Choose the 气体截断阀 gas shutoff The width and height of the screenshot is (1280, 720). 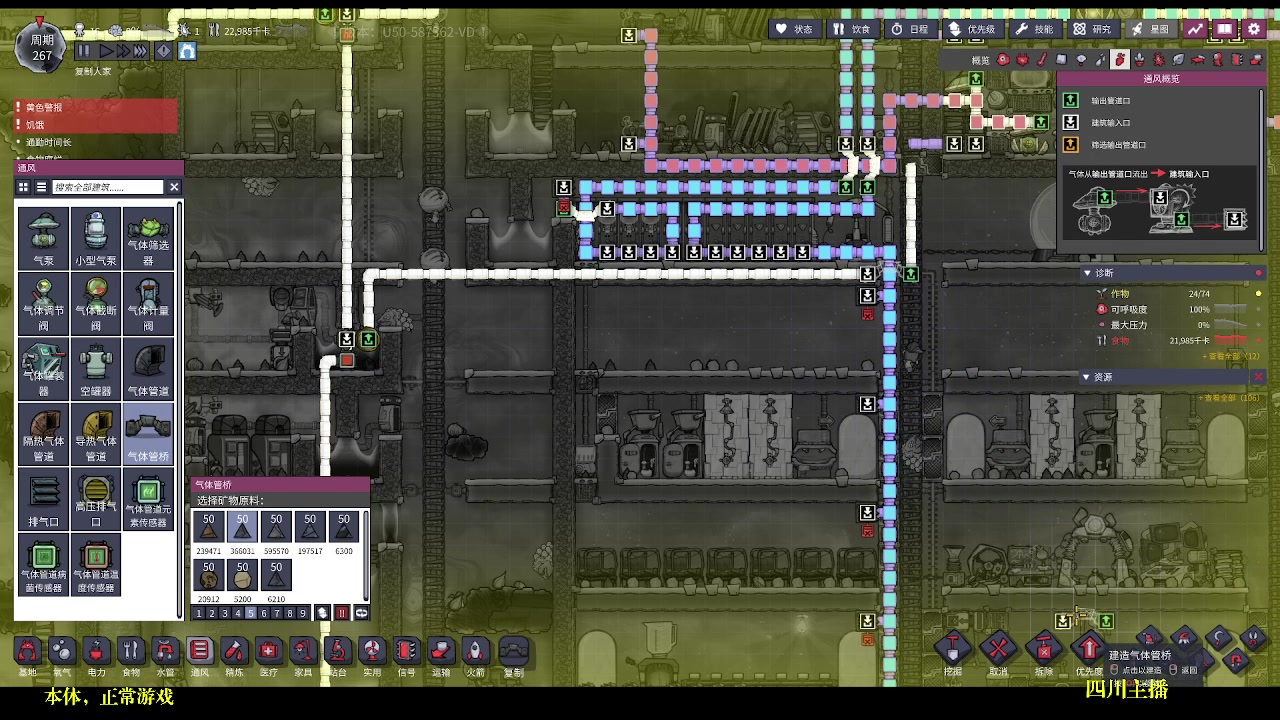click(x=96, y=304)
